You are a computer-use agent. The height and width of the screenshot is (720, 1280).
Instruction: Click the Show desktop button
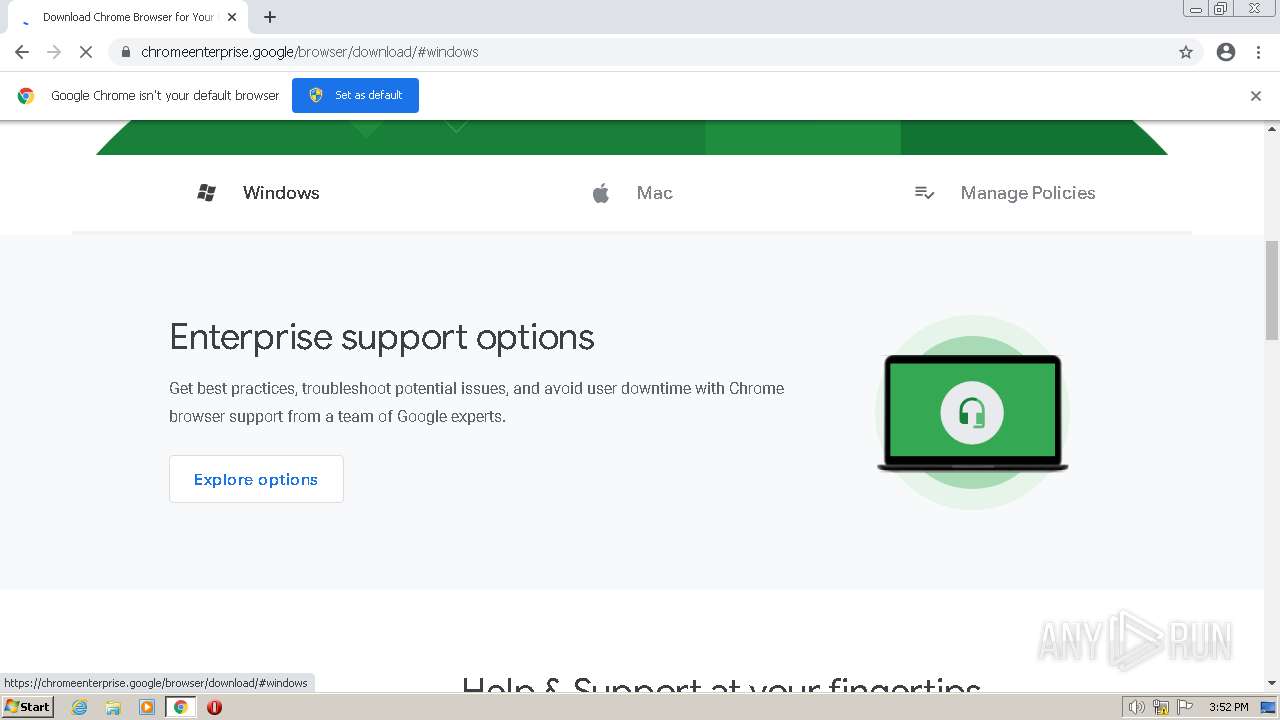[x=1268, y=707]
